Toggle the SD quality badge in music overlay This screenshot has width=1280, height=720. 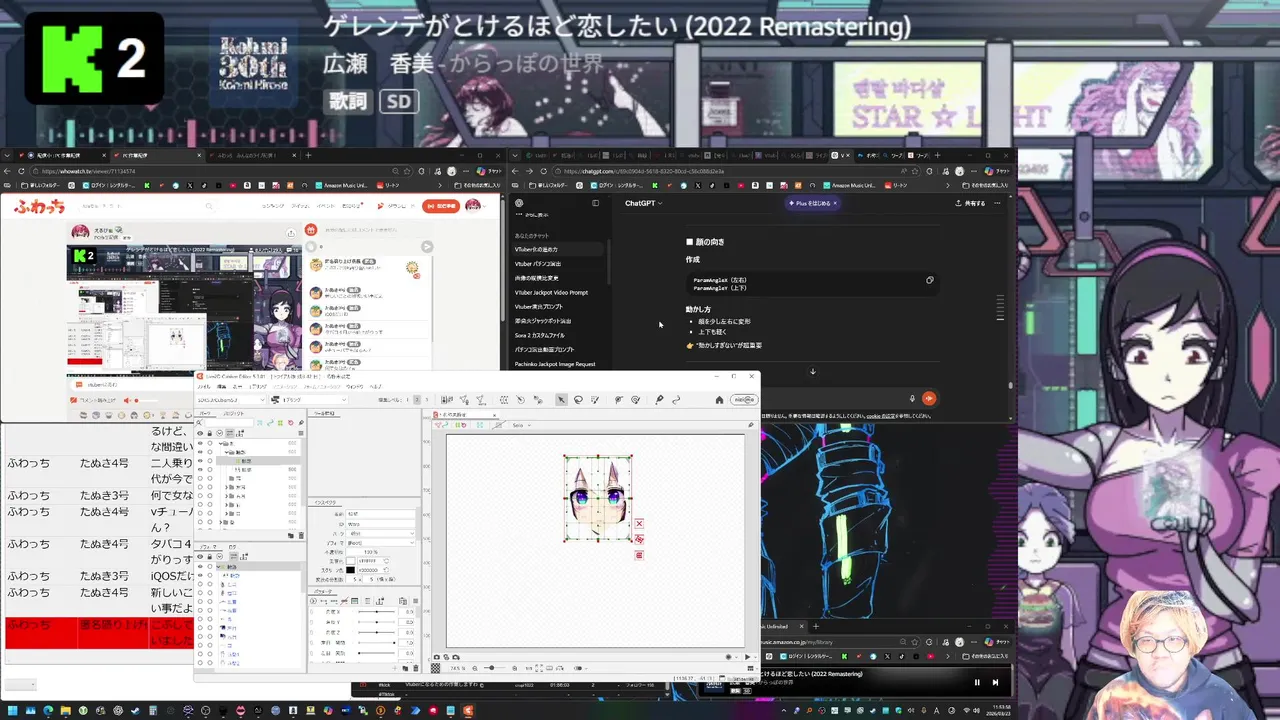click(399, 101)
